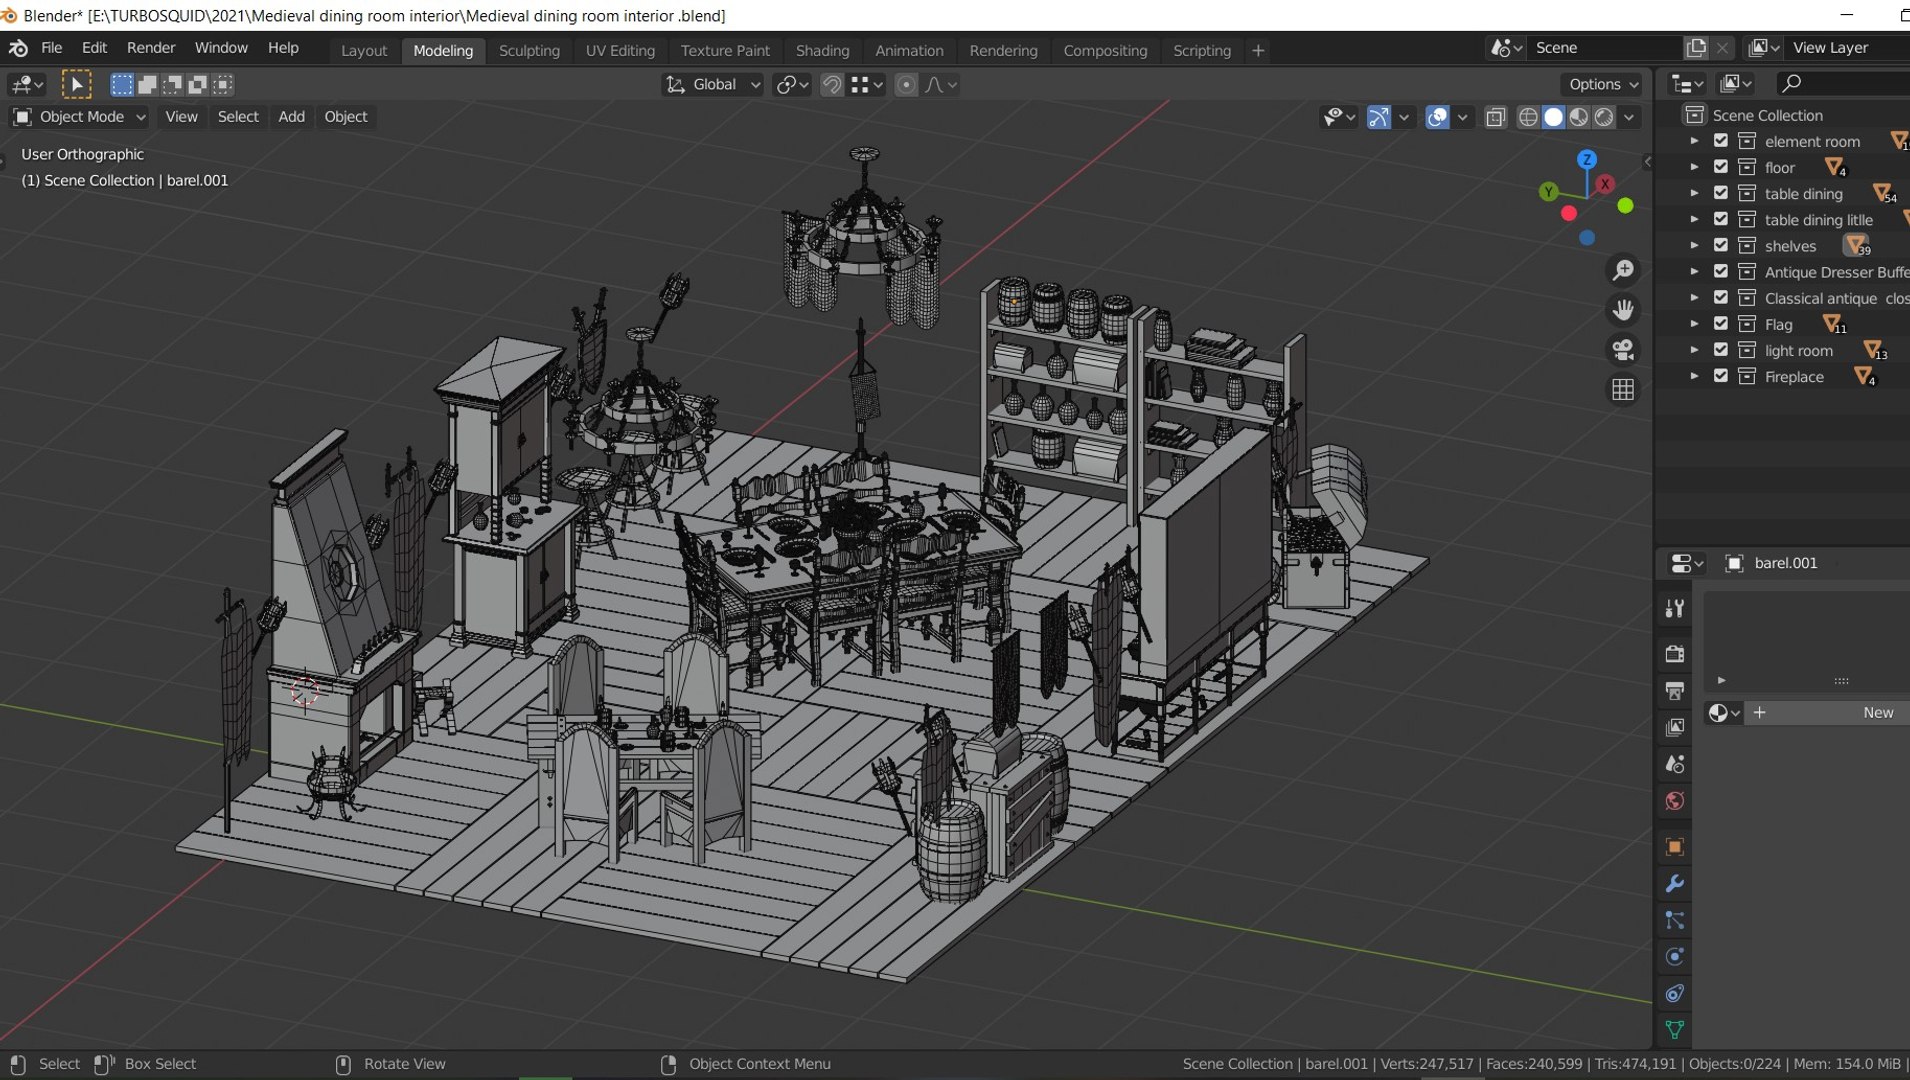
Task: Open the Object Mode dropdown
Action: tap(80, 117)
